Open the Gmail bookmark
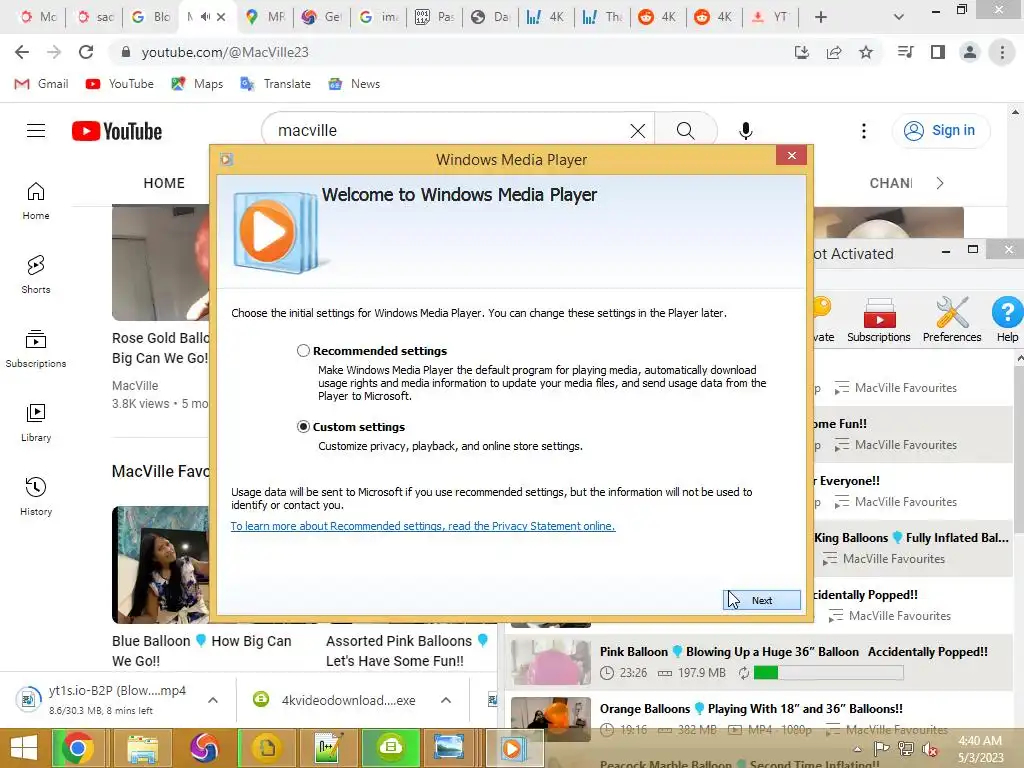The width and height of the screenshot is (1024, 768). point(41,84)
